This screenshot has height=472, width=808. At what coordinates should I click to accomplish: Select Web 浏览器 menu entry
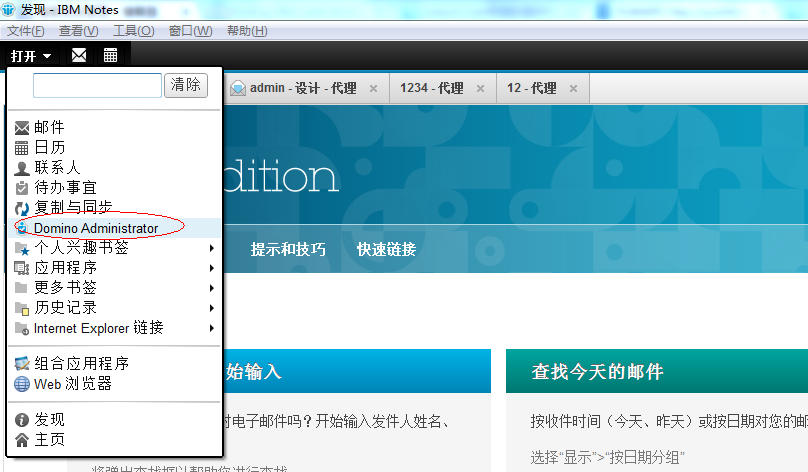[114, 384]
